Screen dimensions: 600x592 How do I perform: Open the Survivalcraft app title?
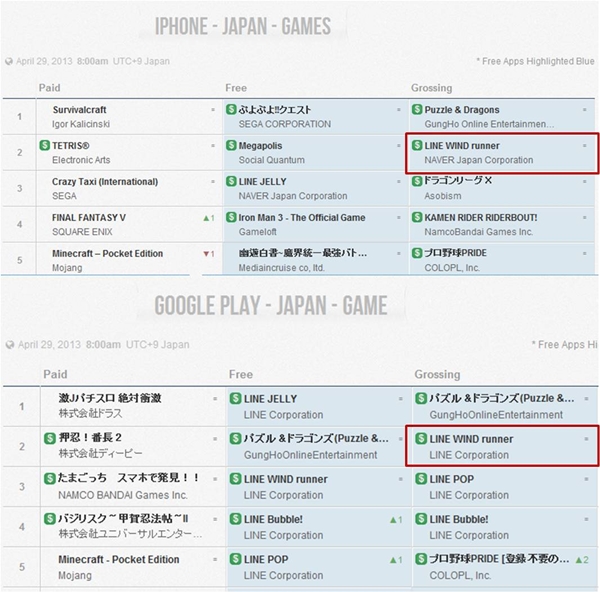(x=80, y=110)
